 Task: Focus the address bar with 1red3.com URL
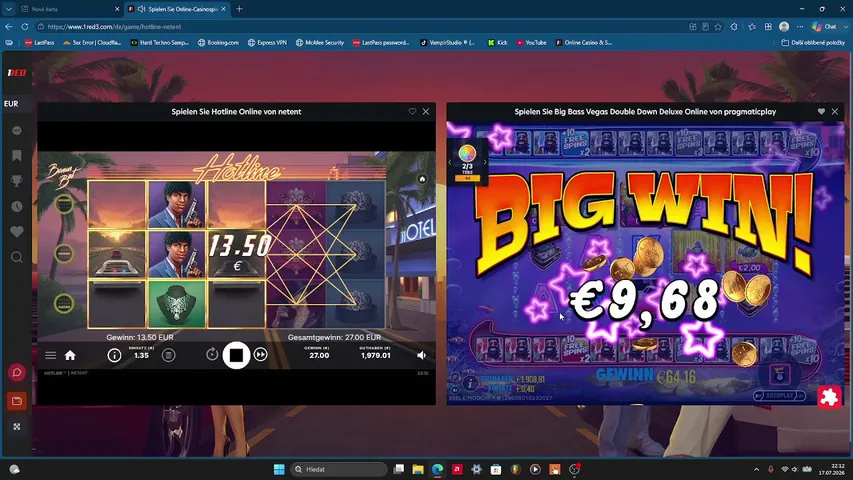[359, 27]
